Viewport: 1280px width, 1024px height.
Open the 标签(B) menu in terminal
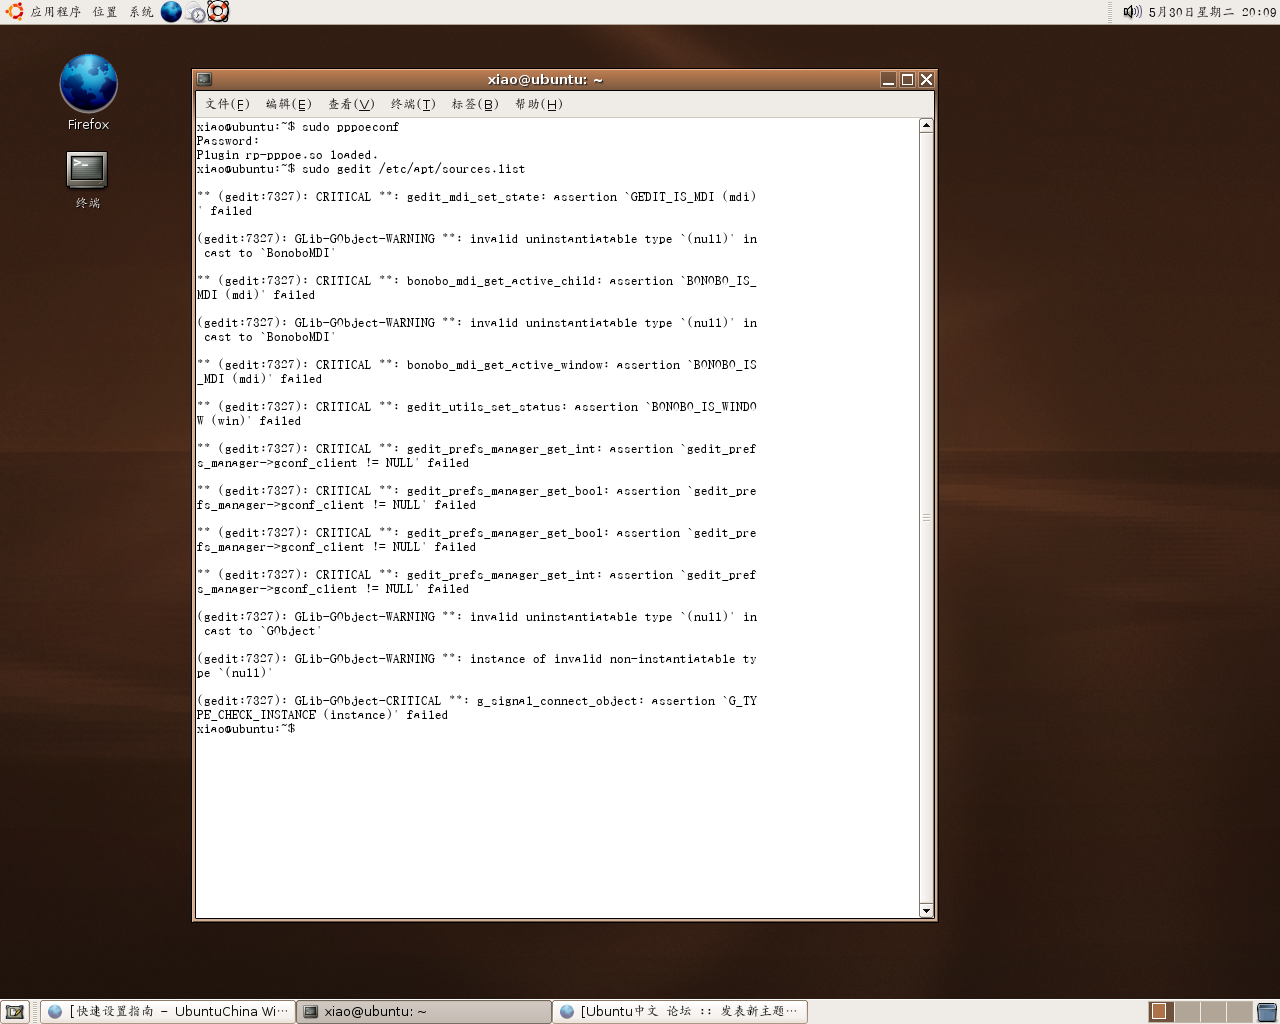pos(475,104)
